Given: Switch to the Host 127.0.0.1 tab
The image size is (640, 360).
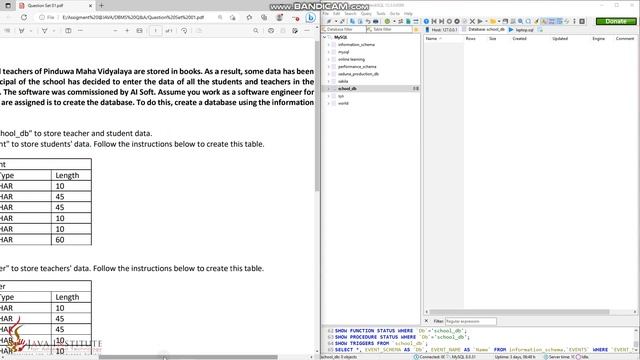Looking at the screenshot, I should coord(441,30).
